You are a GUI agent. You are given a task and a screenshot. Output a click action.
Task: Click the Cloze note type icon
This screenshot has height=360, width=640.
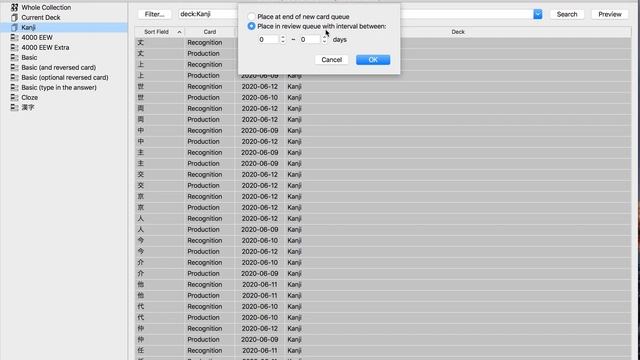click(x=14, y=98)
